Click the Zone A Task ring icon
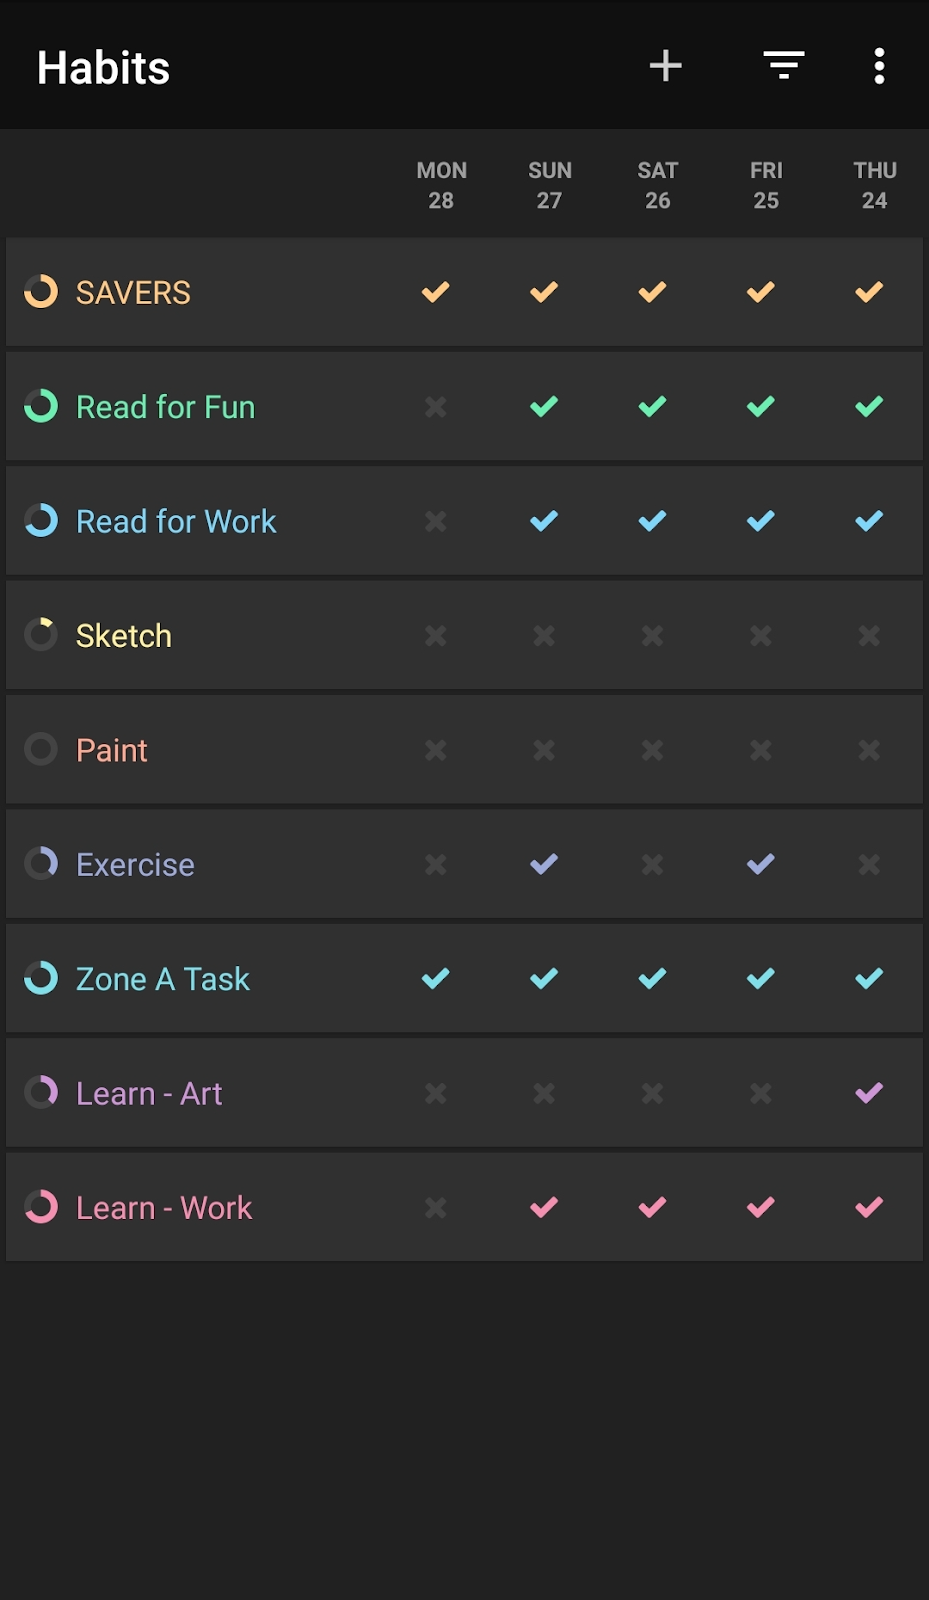The width and height of the screenshot is (929, 1600). point(41,978)
